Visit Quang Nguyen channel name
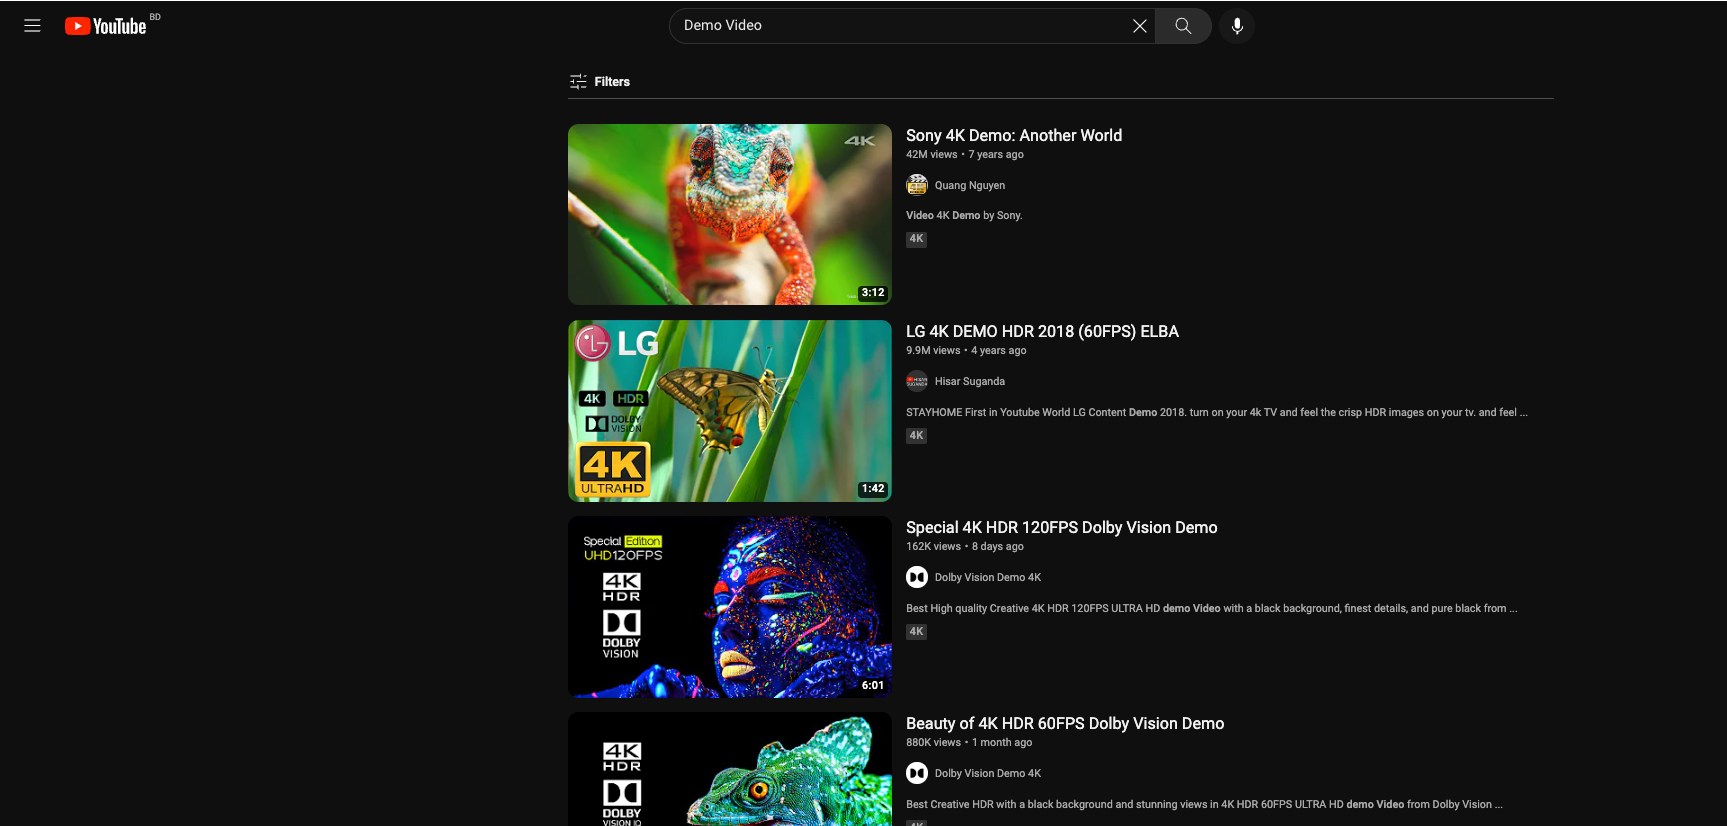 coord(970,185)
